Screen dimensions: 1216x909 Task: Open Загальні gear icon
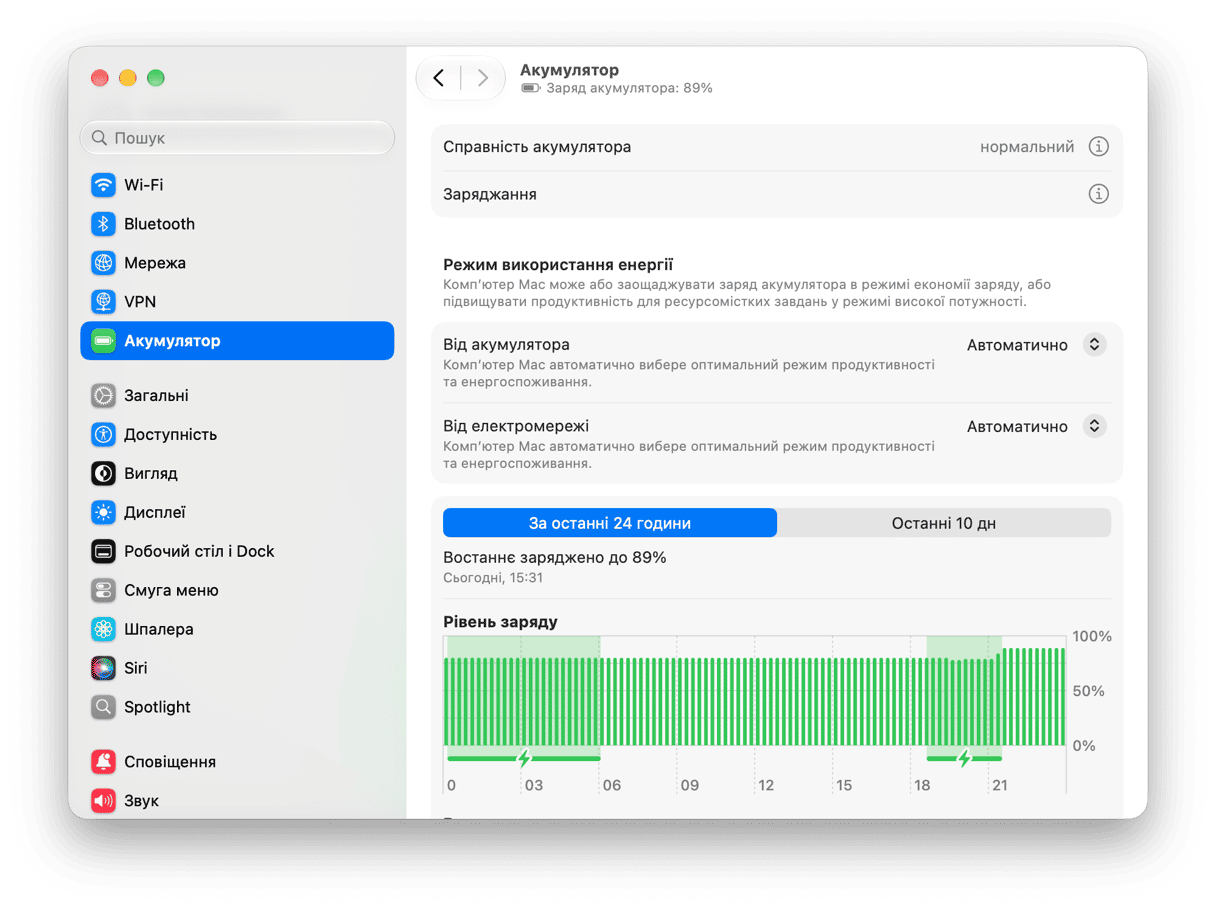(103, 396)
